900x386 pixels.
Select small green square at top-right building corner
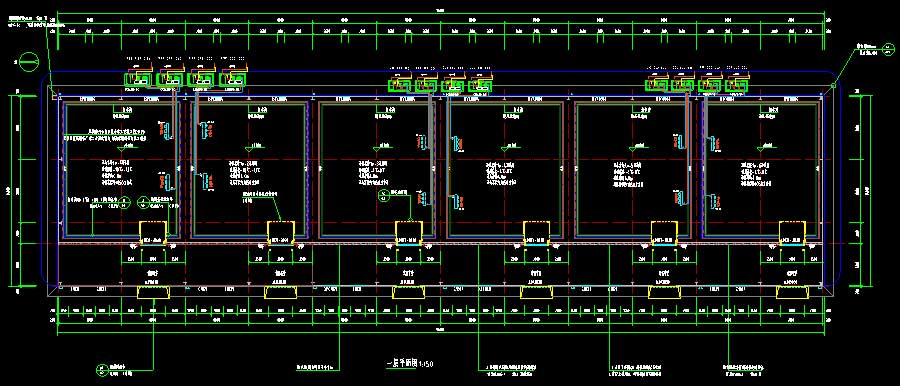point(833,86)
